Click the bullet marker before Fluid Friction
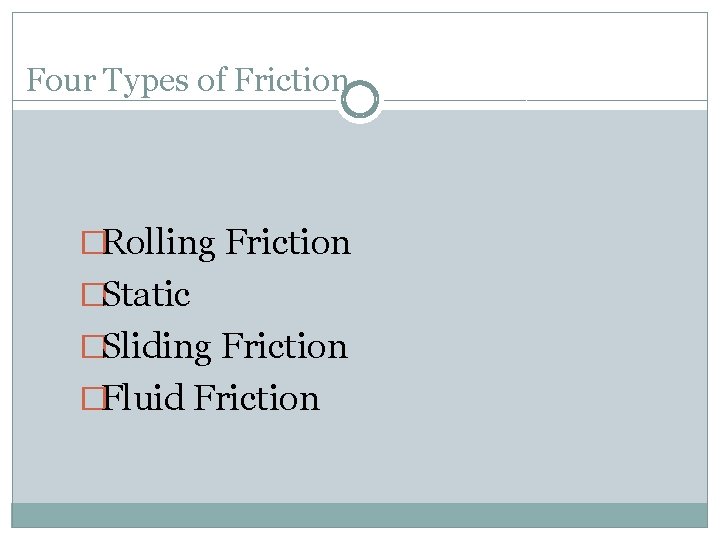The image size is (720, 540). 93,399
